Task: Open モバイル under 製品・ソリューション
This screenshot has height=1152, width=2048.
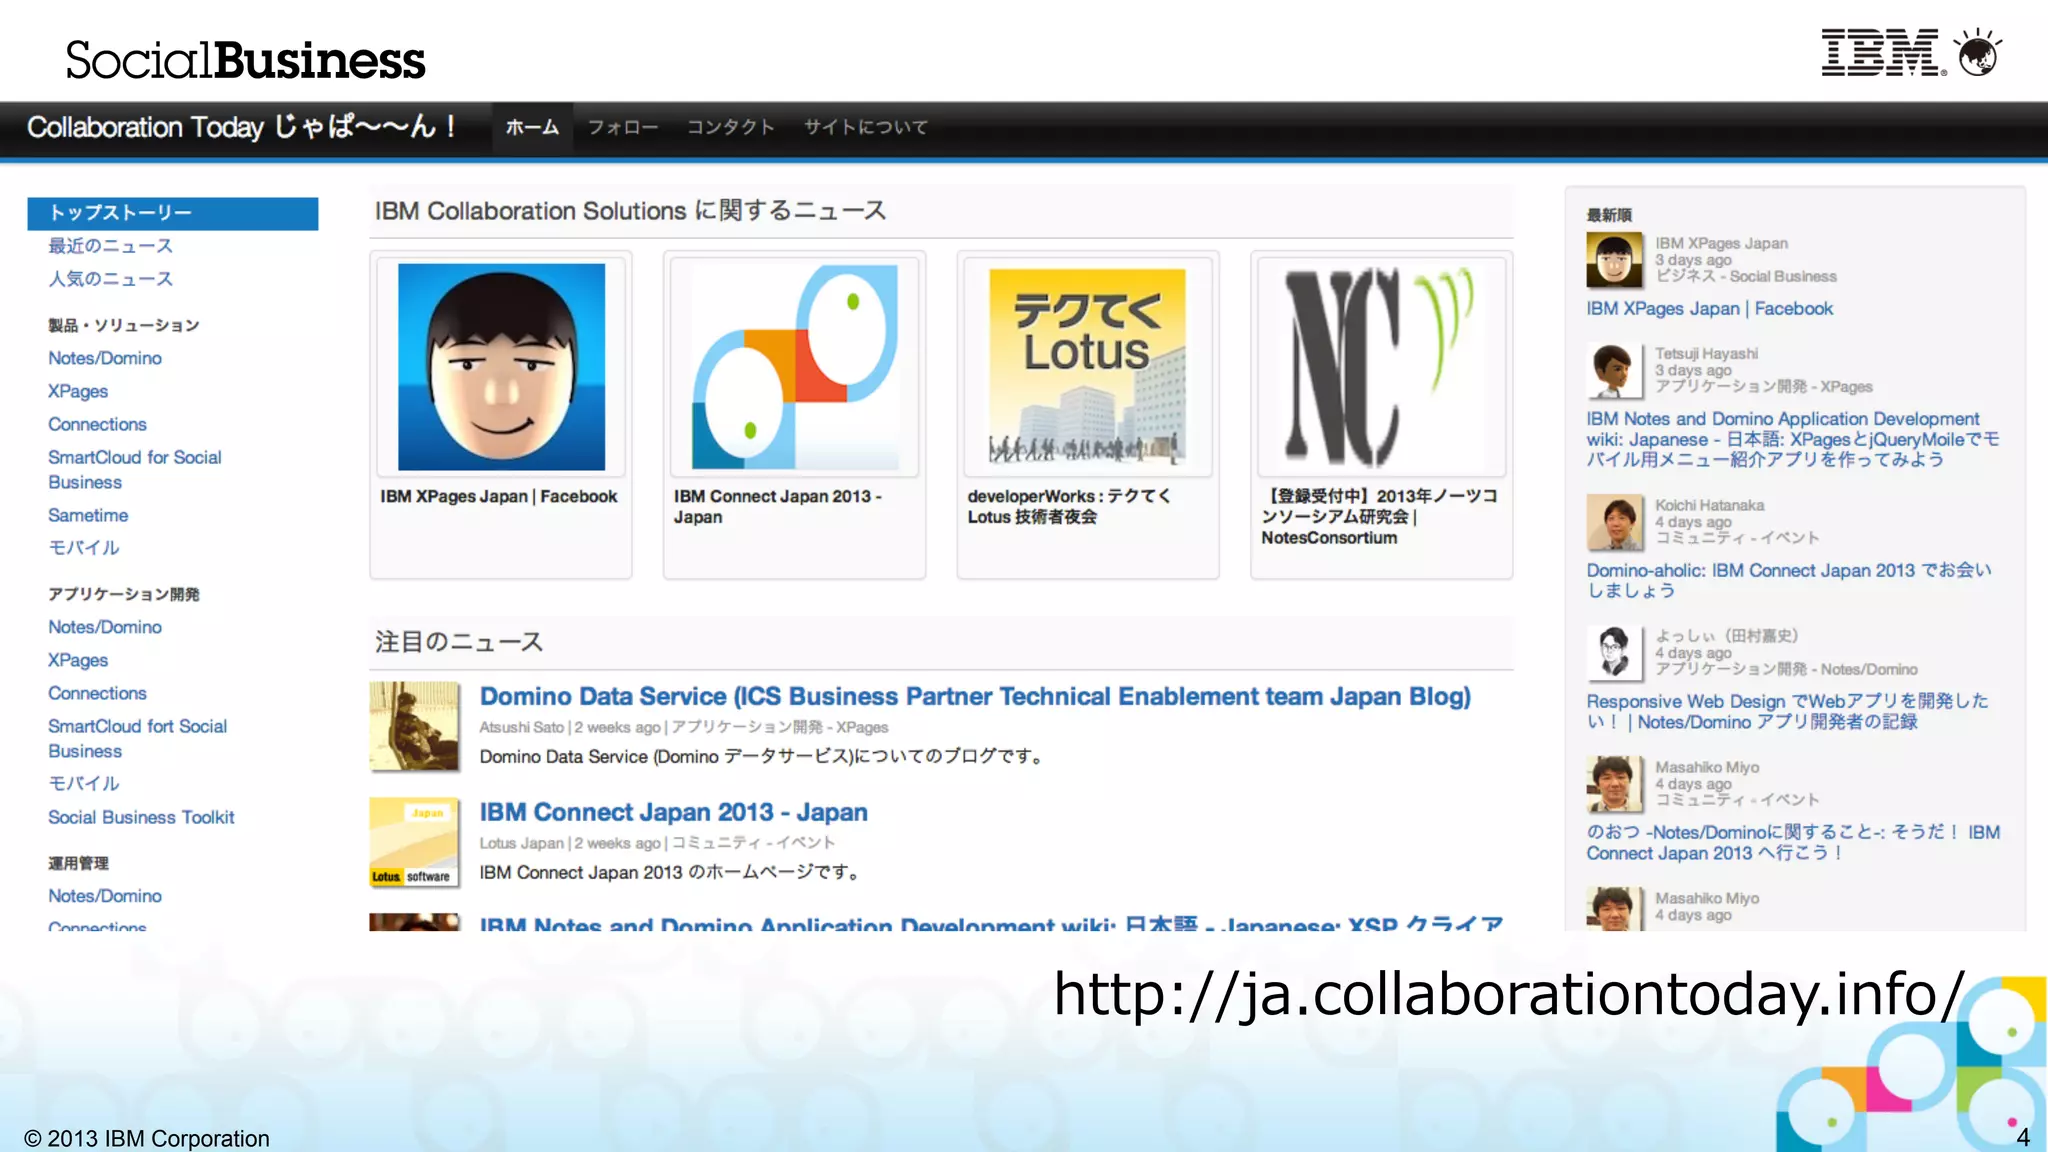Action: 84,548
